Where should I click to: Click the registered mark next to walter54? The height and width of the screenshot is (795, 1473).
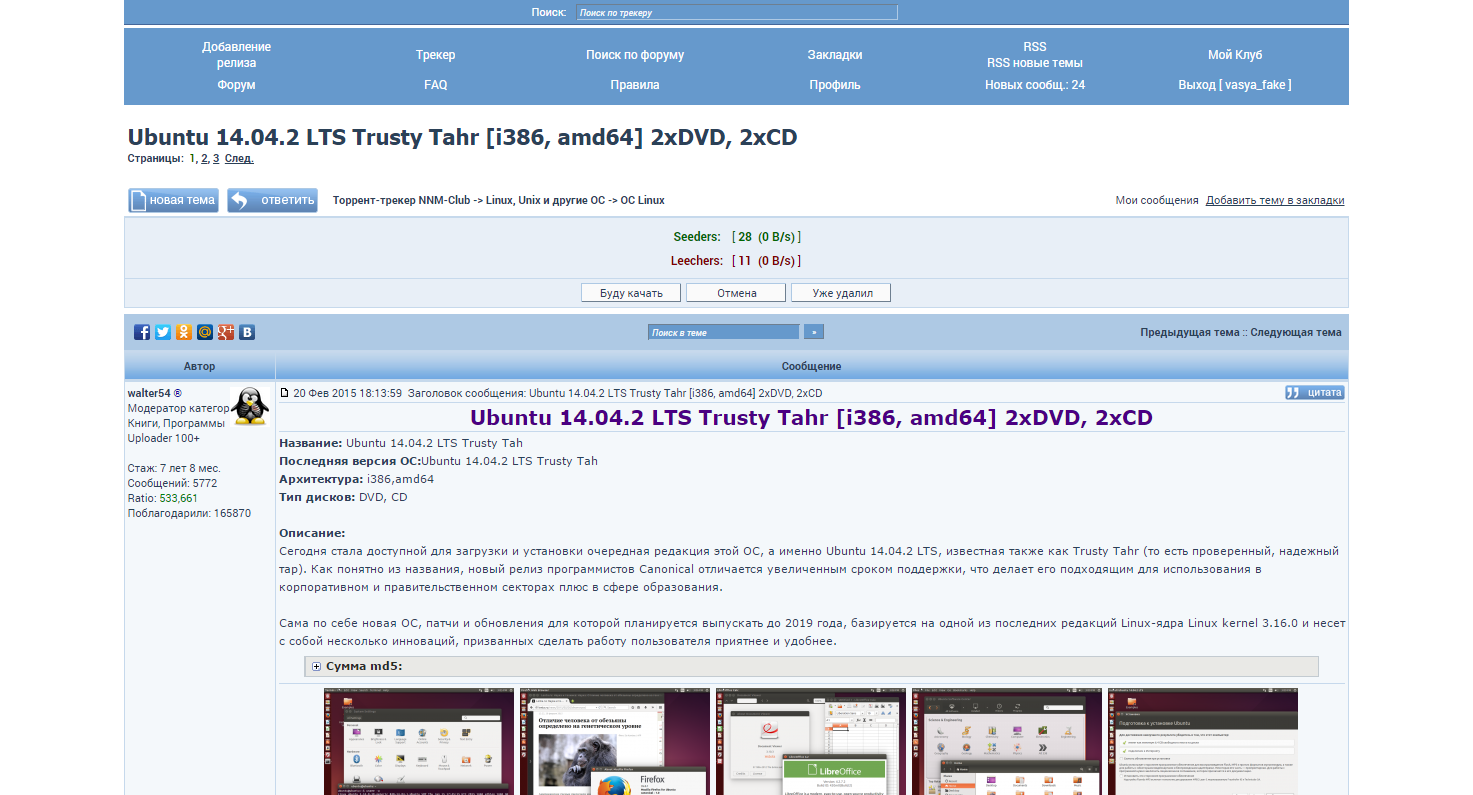(x=178, y=393)
